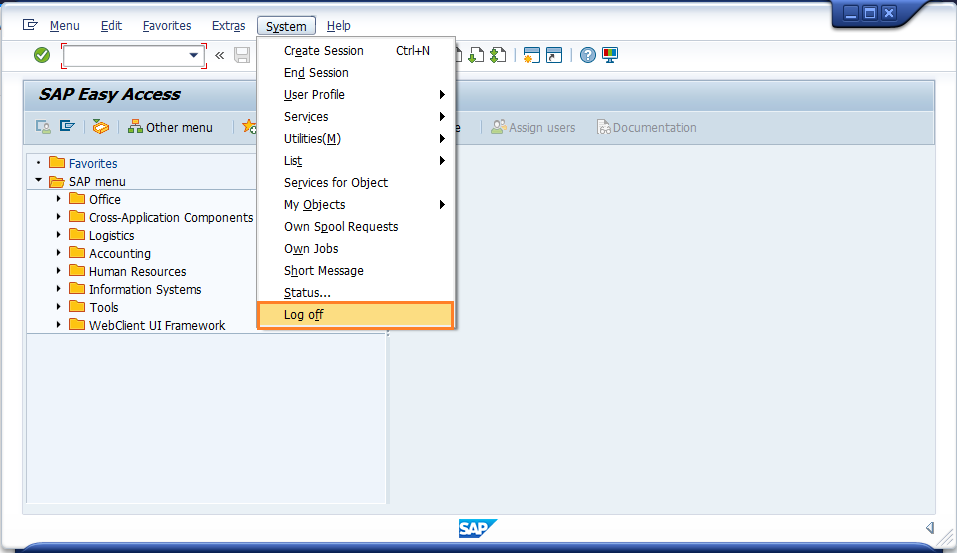Open the Menu item in menu bar
The height and width of the screenshot is (553, 957).
pos(65,26)
